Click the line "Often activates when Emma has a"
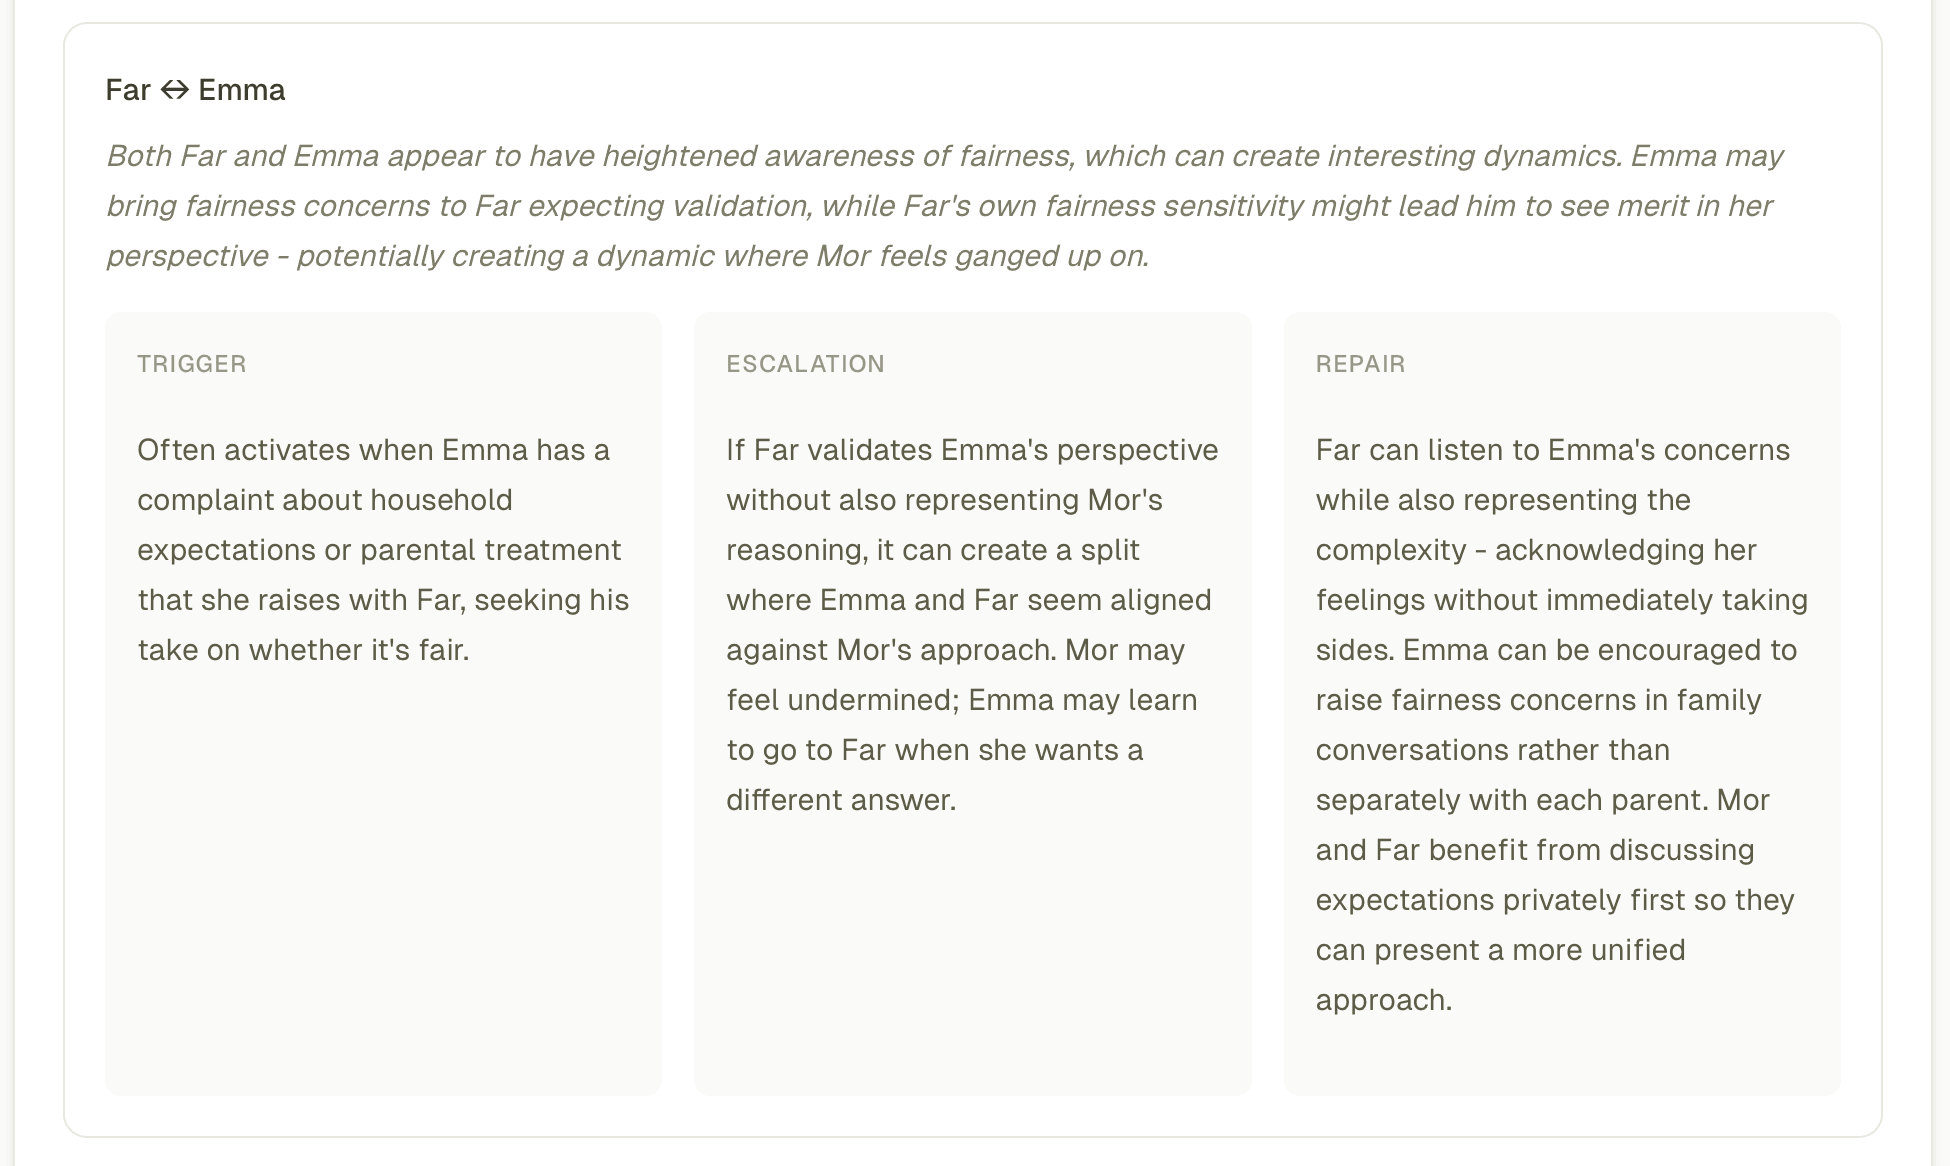The image size is (1950, 1166). point(373,450)
